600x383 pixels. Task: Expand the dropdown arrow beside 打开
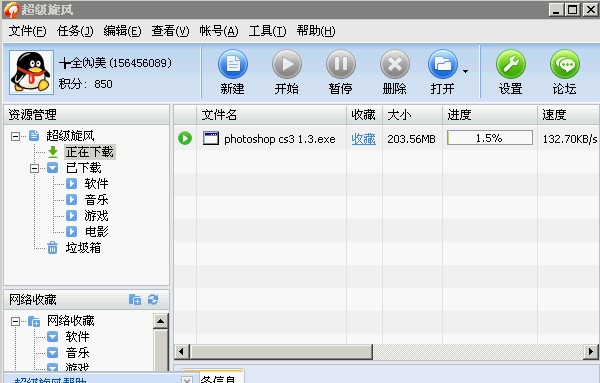click(x=465, y=71)
